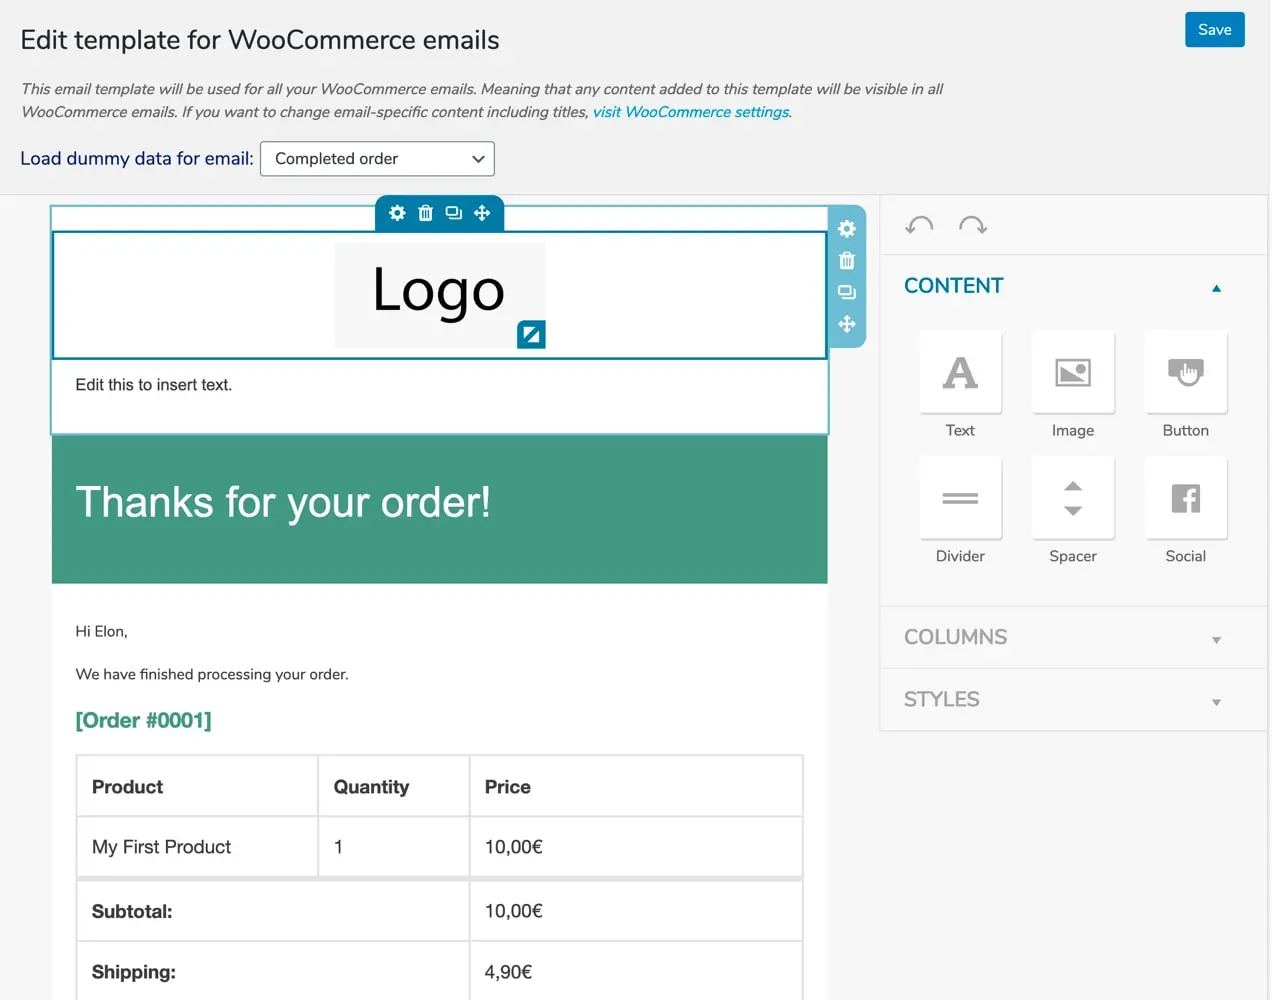Open settings gear on logo block toolbar
The height and width of the screenshot is (1000, 1272).
pos(397,213)
